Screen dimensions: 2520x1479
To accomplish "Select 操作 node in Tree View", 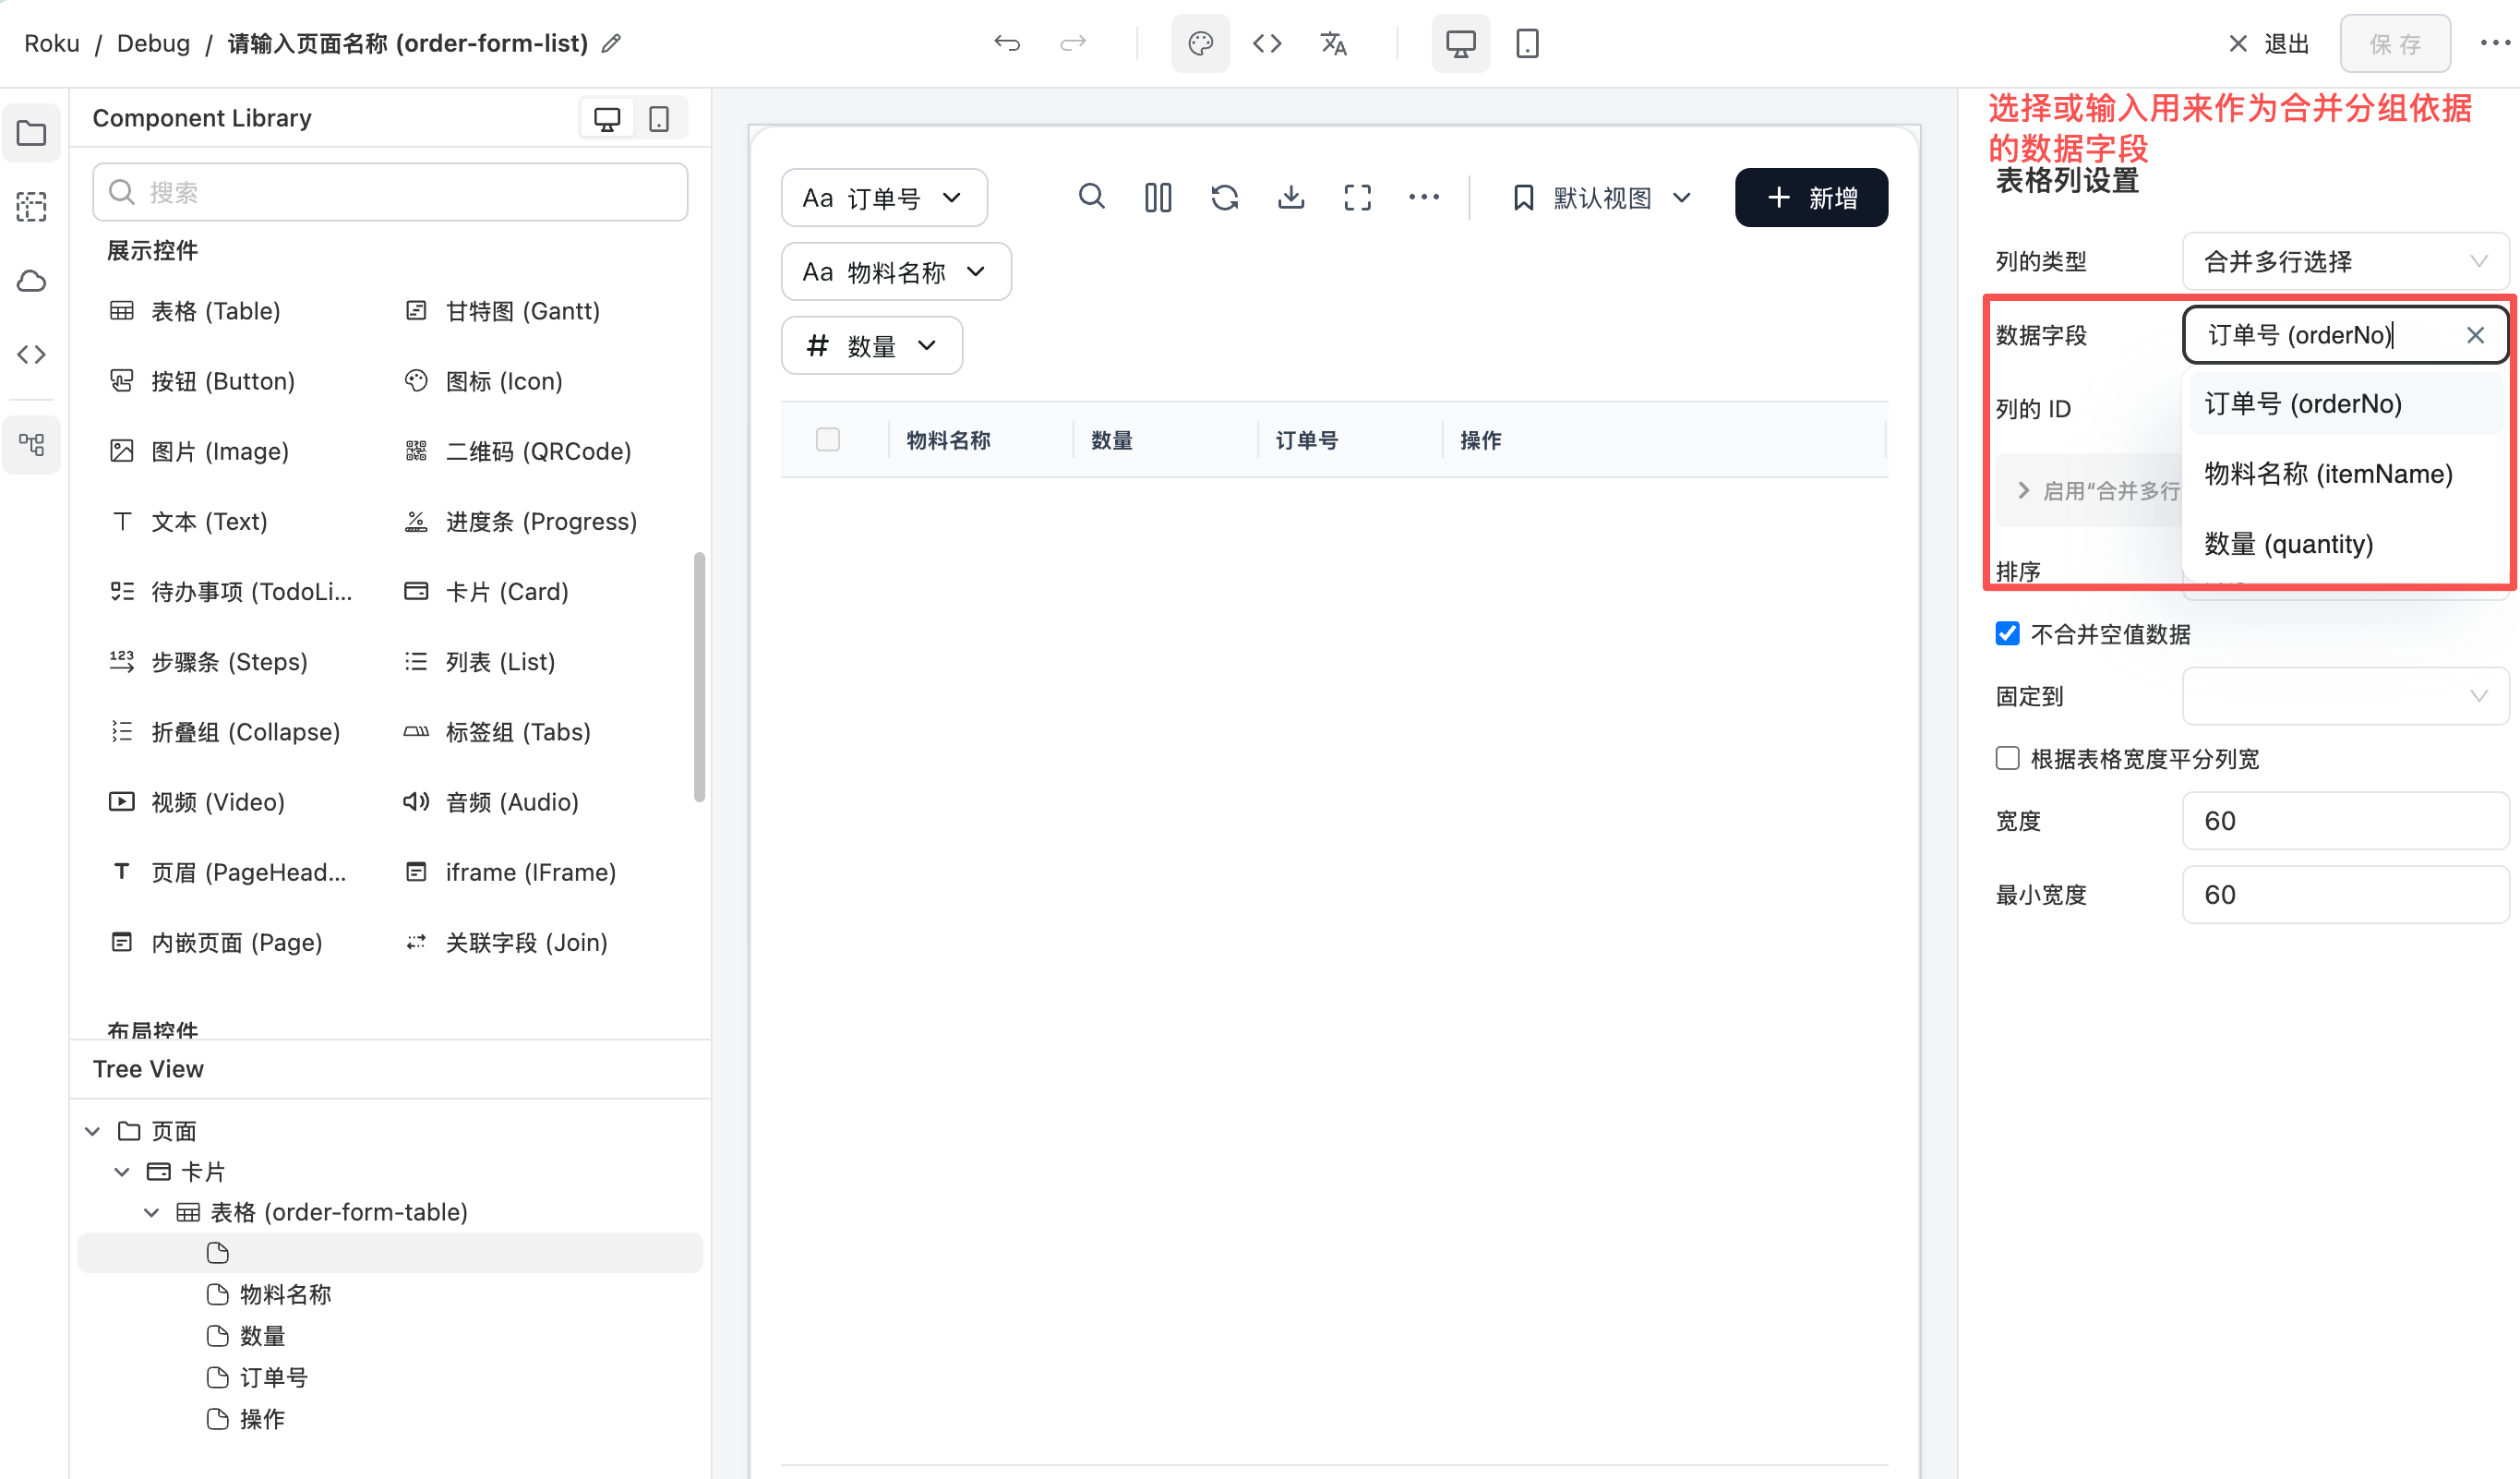I will (262, 1419).
